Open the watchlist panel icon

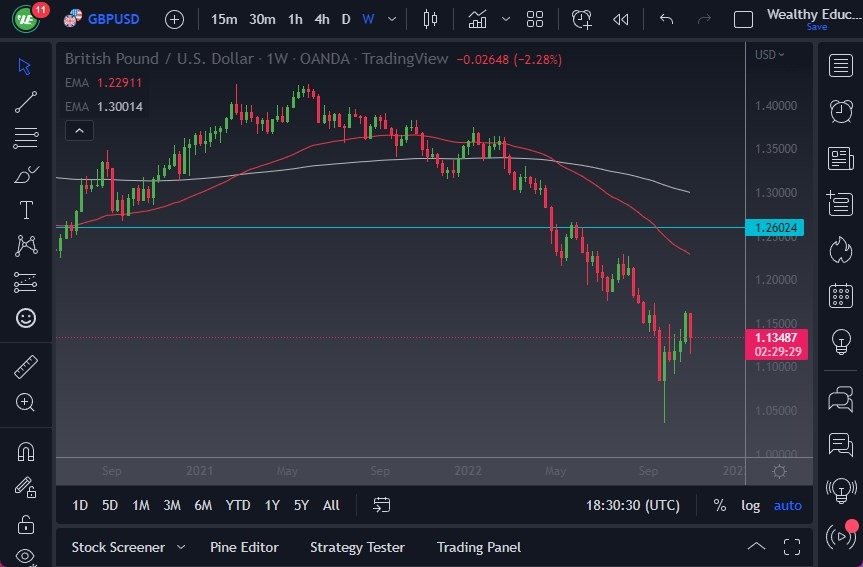[841, 66]
